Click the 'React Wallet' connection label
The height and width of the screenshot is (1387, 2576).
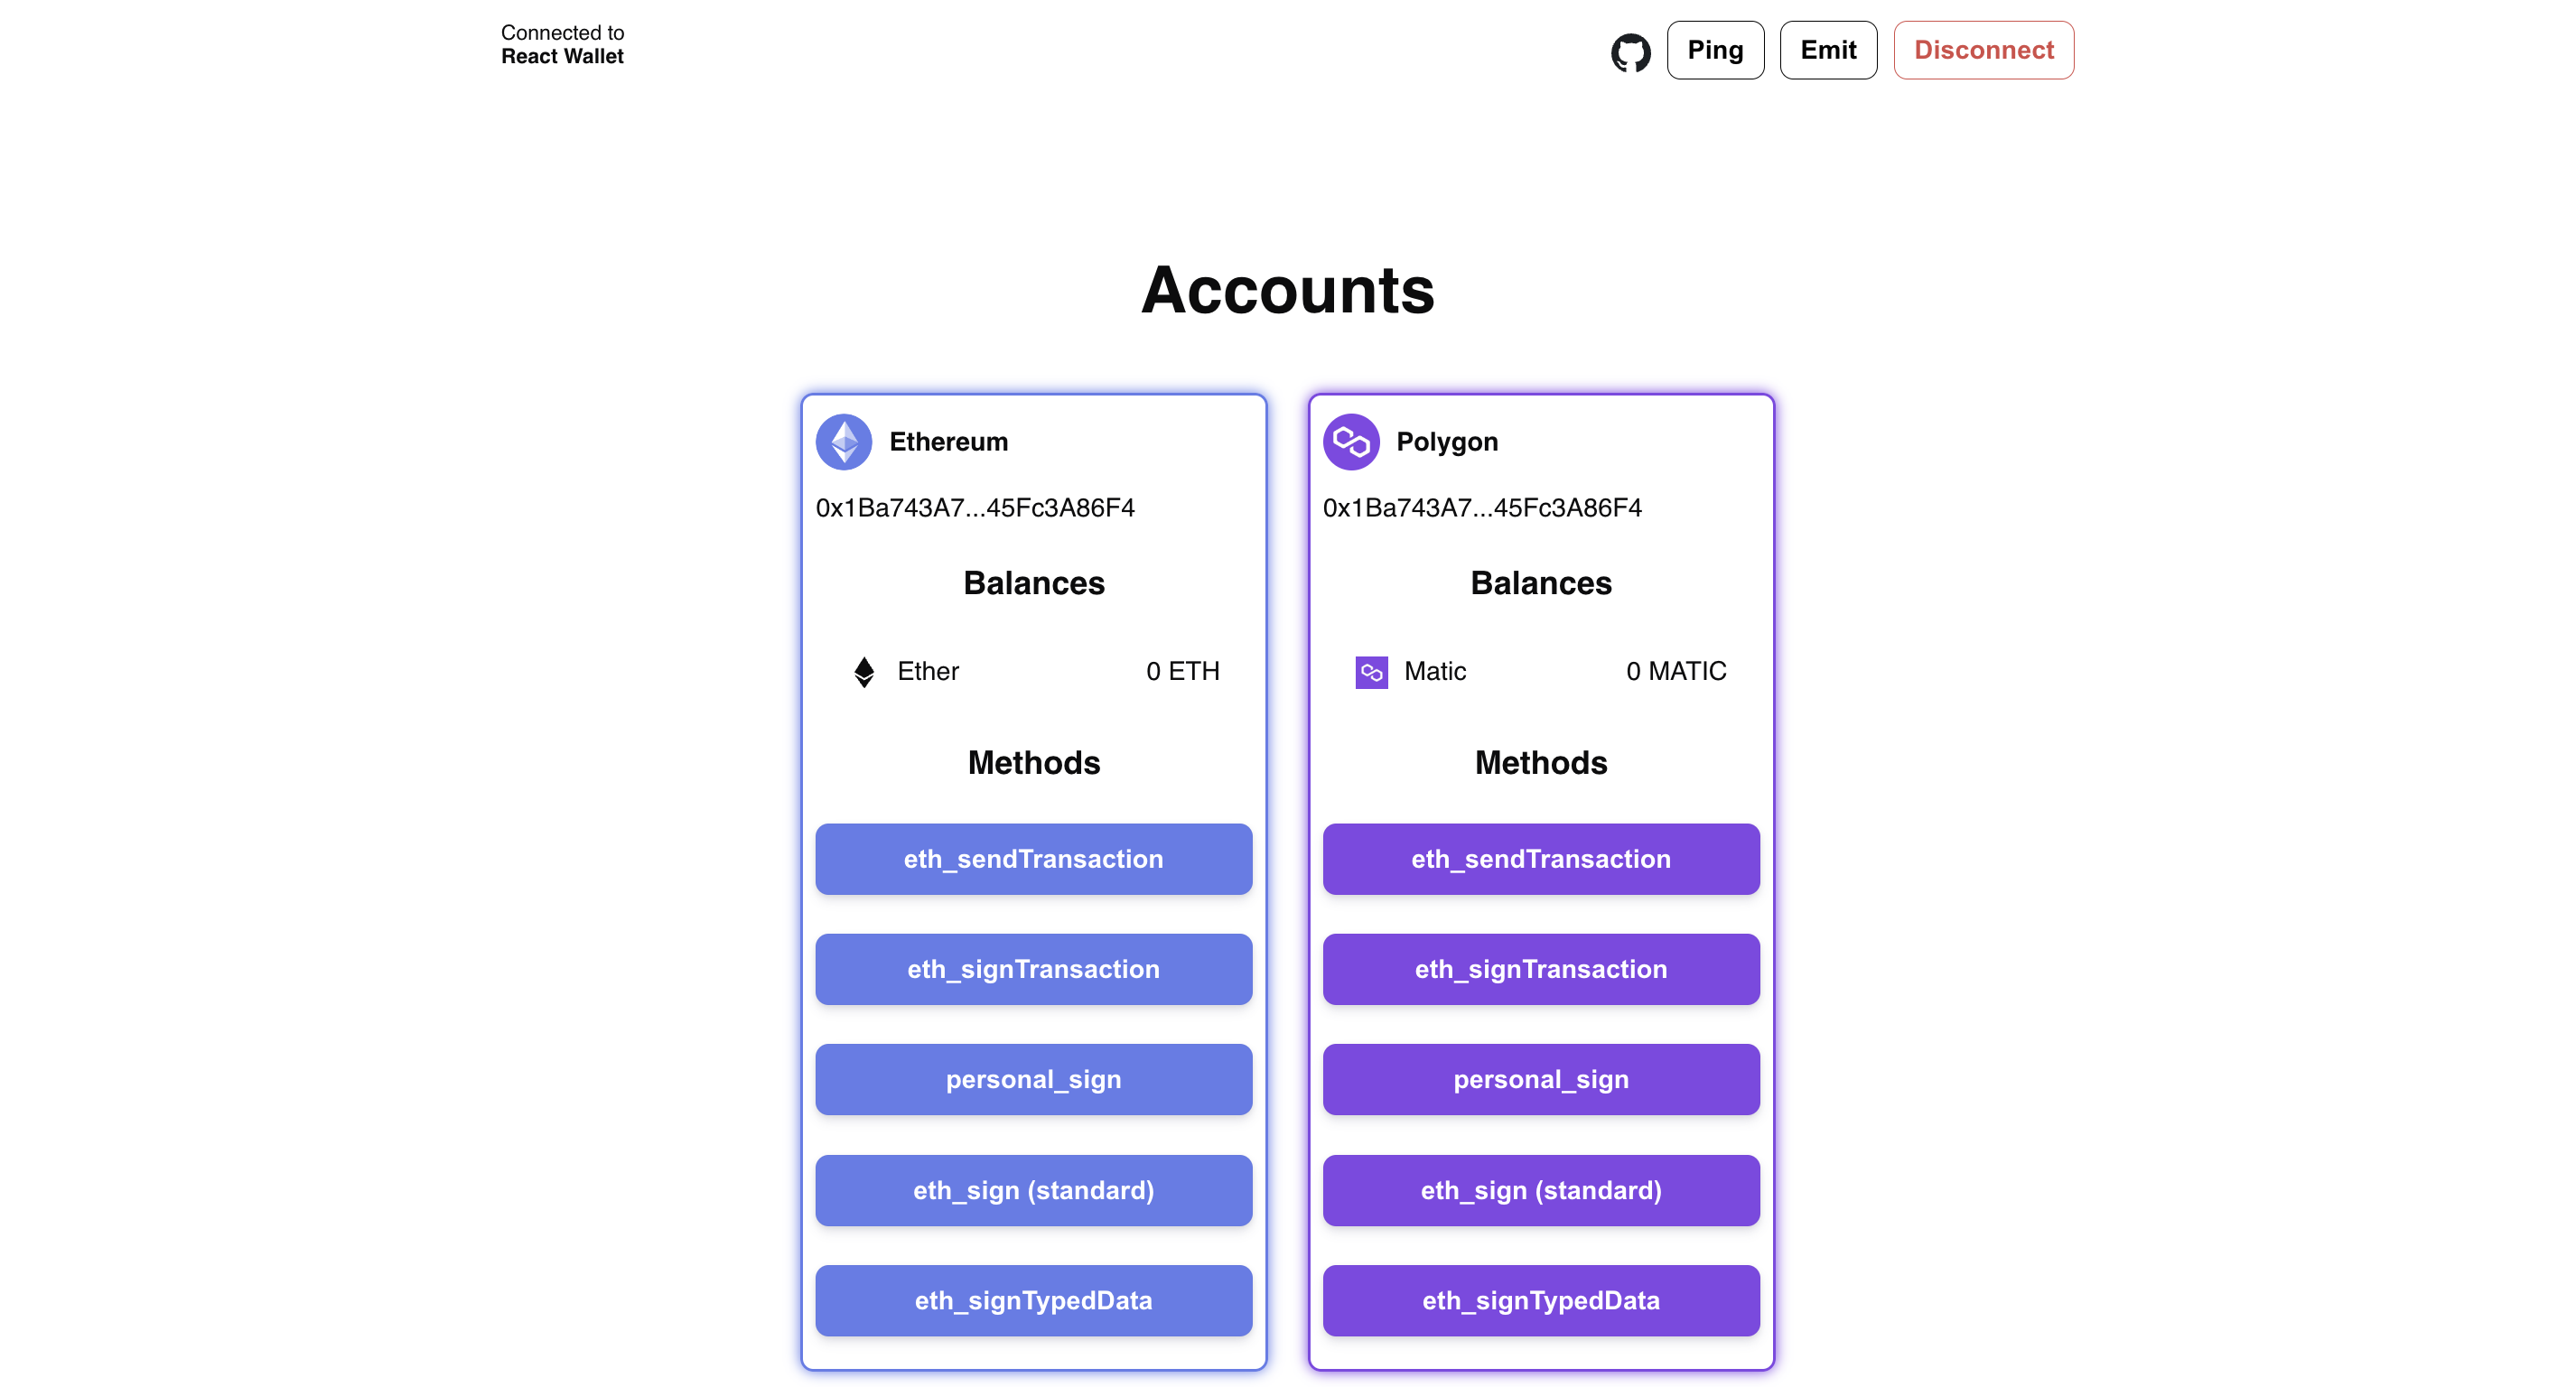tap(562, 57)
